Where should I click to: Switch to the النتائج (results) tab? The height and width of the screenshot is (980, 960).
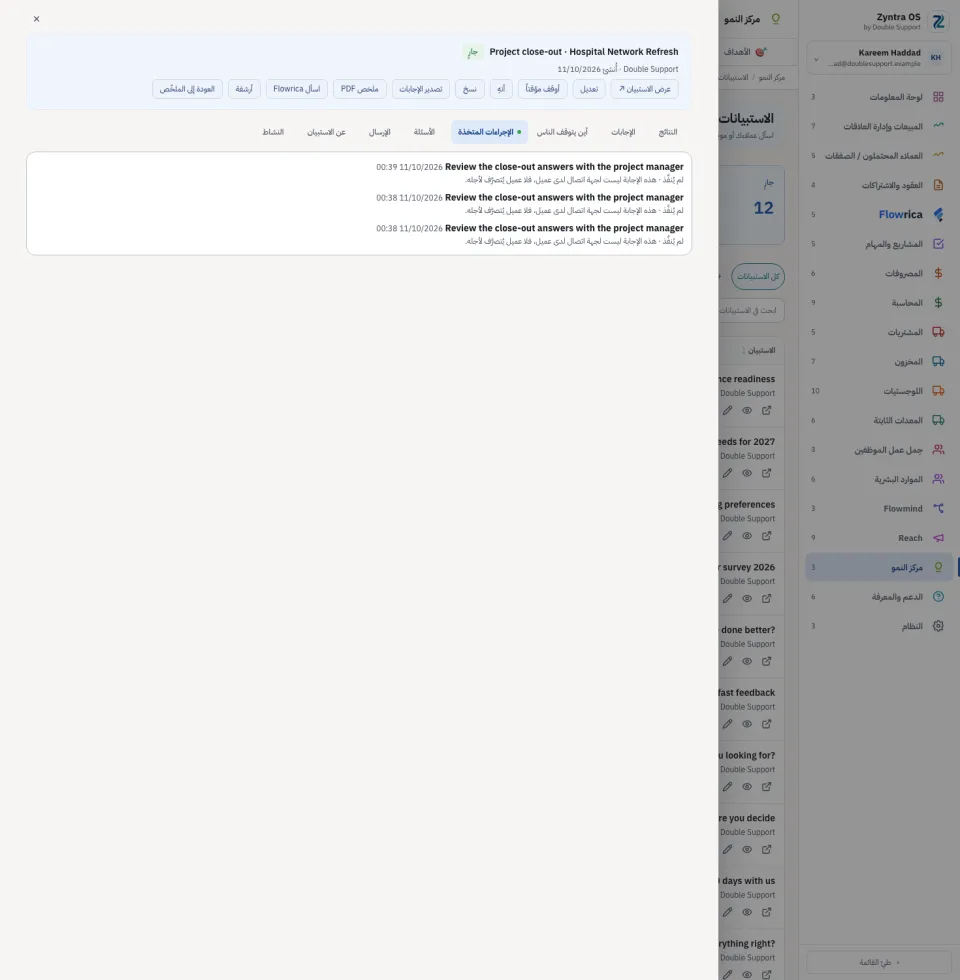668,132
